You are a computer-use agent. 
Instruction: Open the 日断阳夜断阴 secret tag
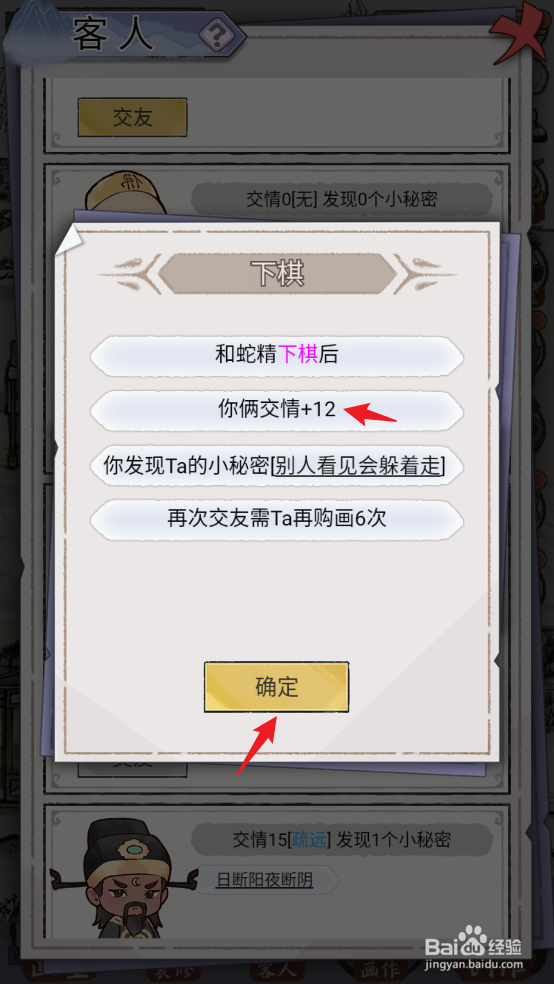[265, 880]
